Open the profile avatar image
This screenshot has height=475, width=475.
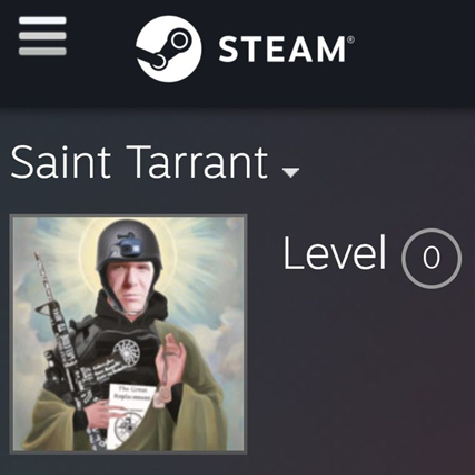click(x=129, y=334)
